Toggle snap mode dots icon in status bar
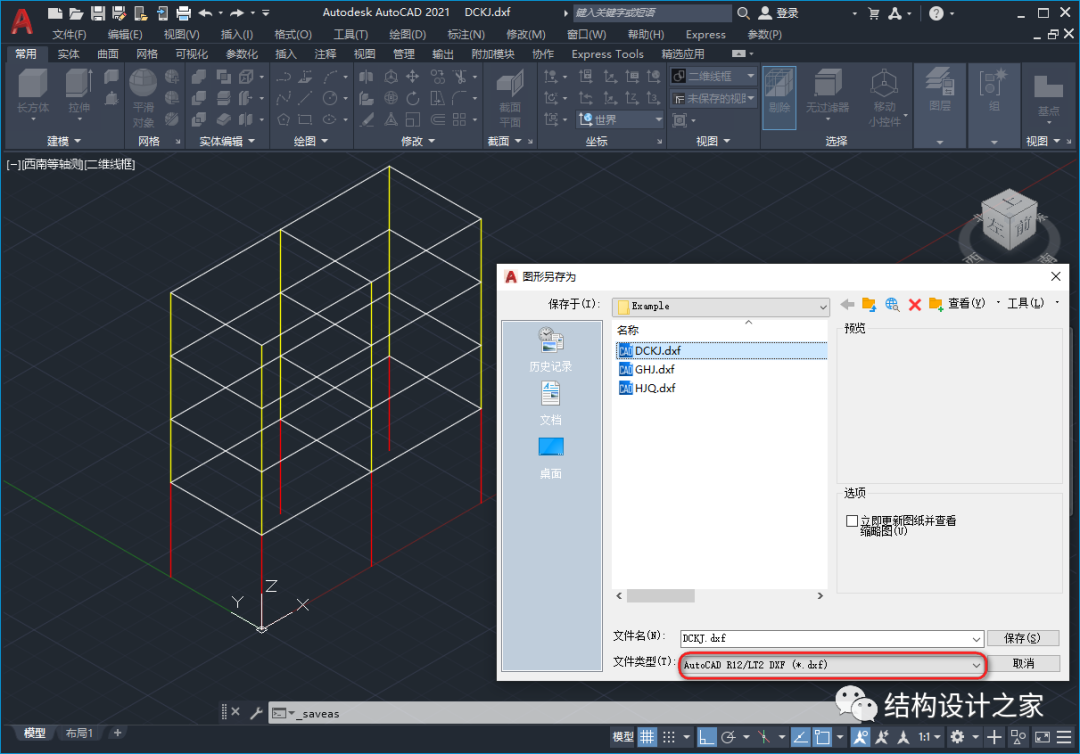Screen dimensions: 1080x754 point(669,737)
